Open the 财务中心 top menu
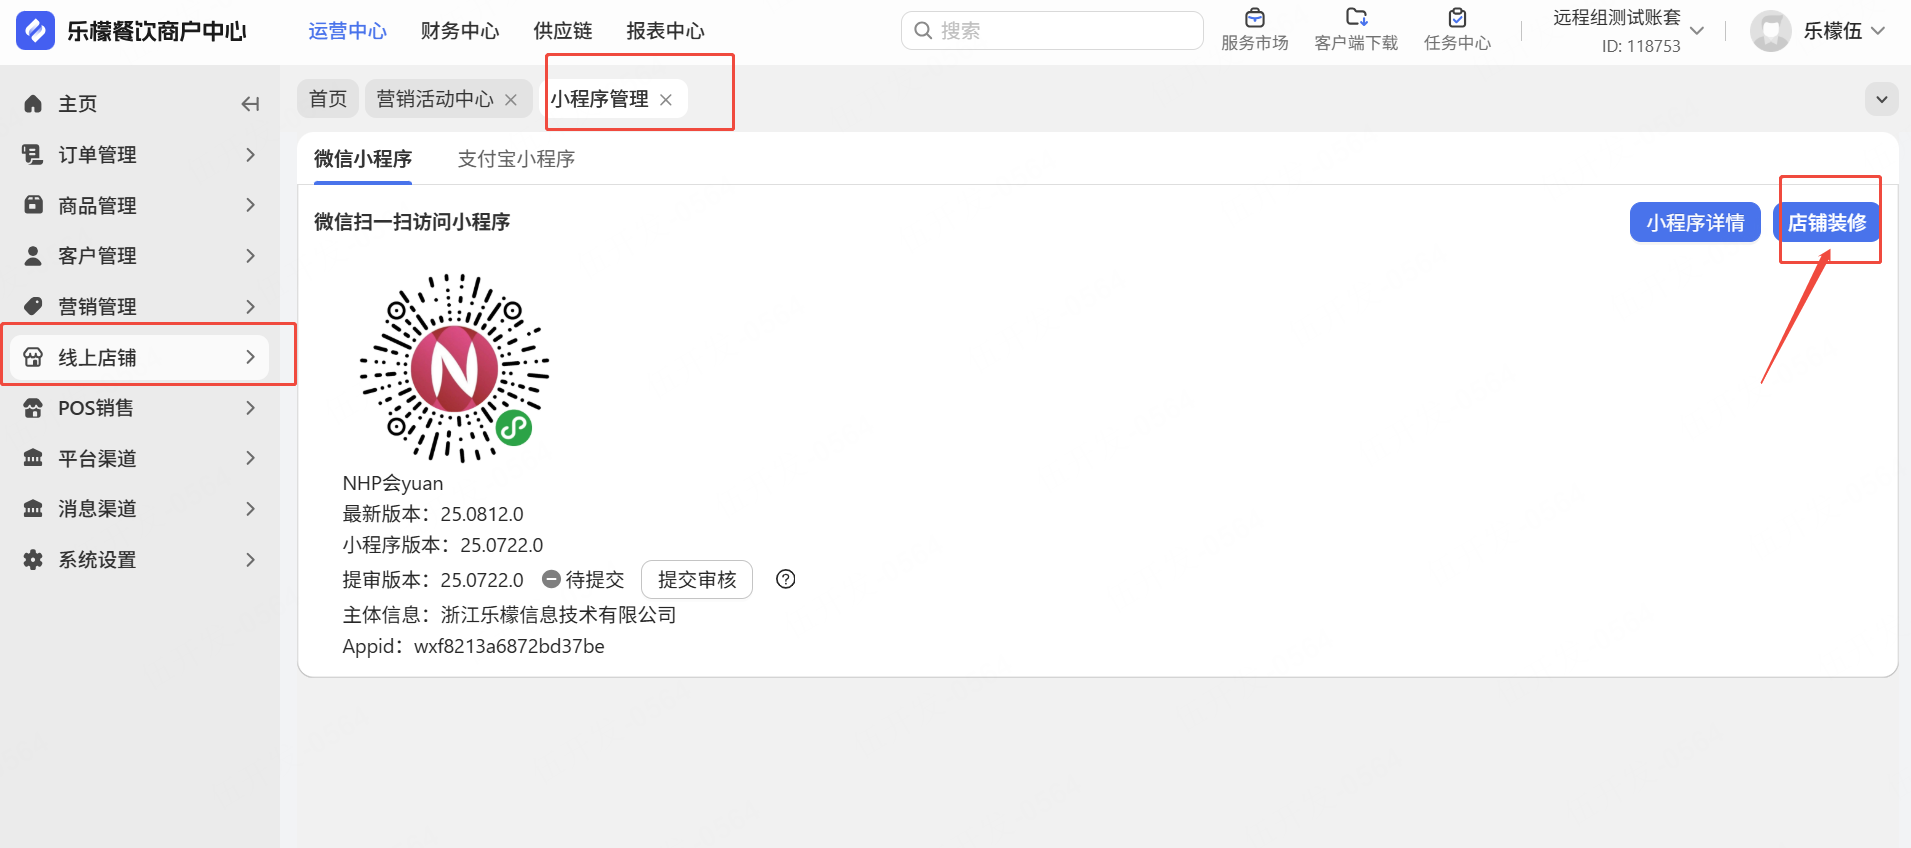Image resolution: width=1911 pixels, height=848 pixels. click(x=460, y=31)
